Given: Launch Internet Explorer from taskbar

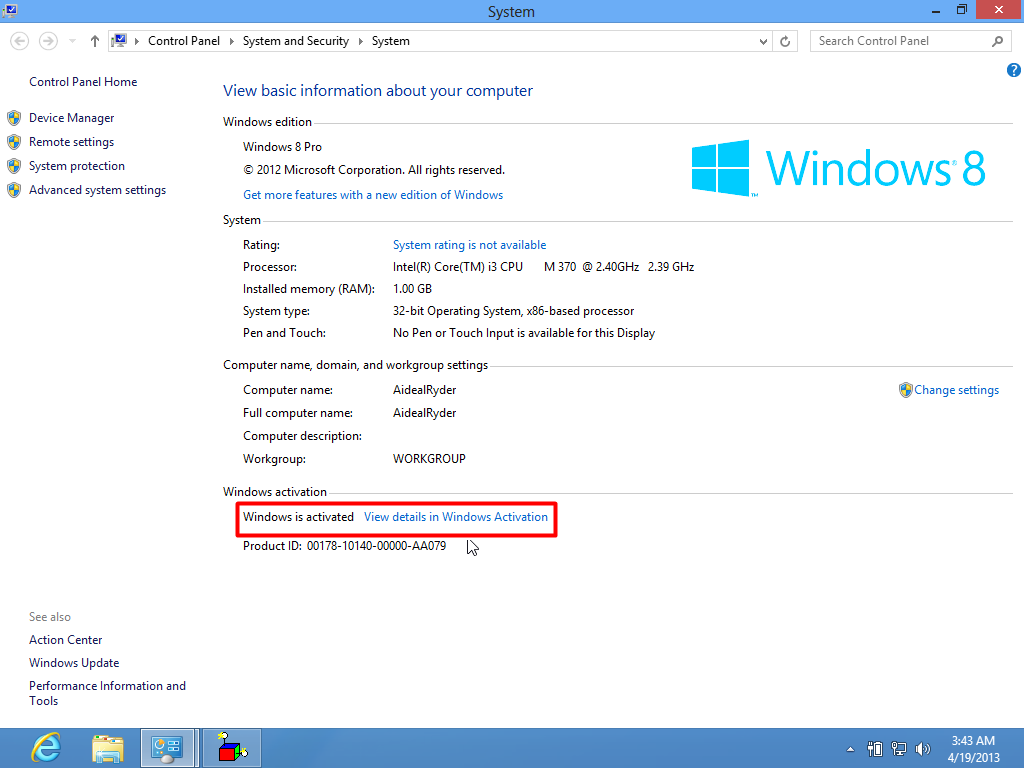Looking at the screenshot, I should point(46,748).
